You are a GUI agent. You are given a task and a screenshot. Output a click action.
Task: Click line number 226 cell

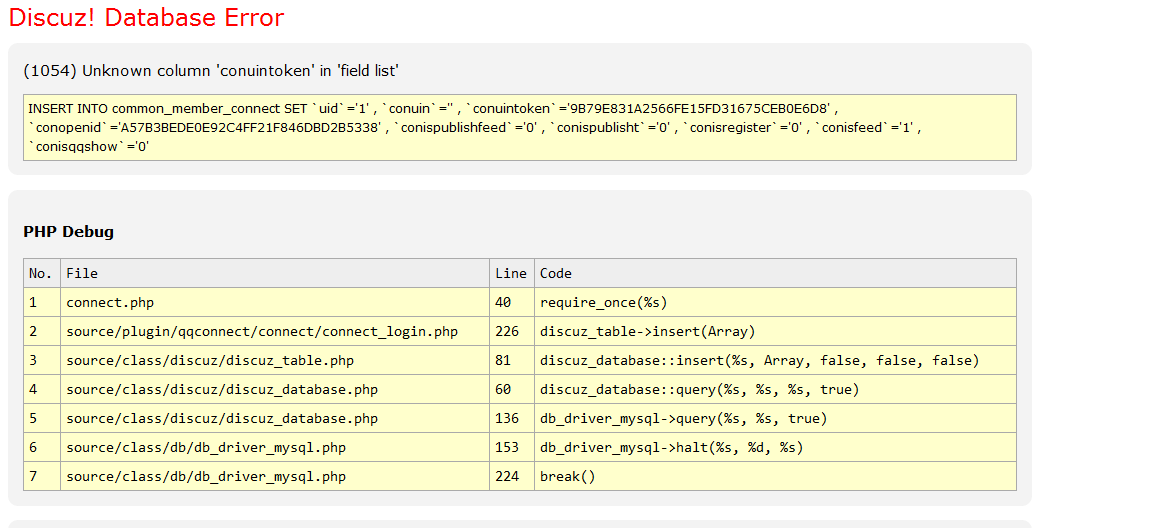pyautogui.click(x=508, y=331)
